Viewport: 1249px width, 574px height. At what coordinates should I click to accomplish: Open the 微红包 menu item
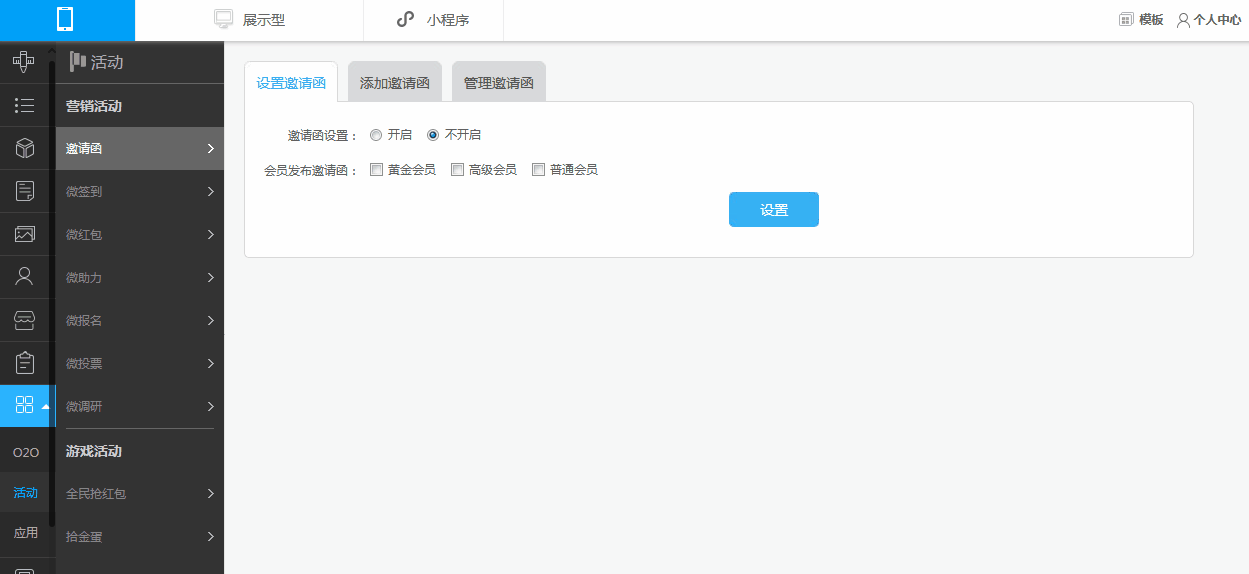click(x=140, y=235)
